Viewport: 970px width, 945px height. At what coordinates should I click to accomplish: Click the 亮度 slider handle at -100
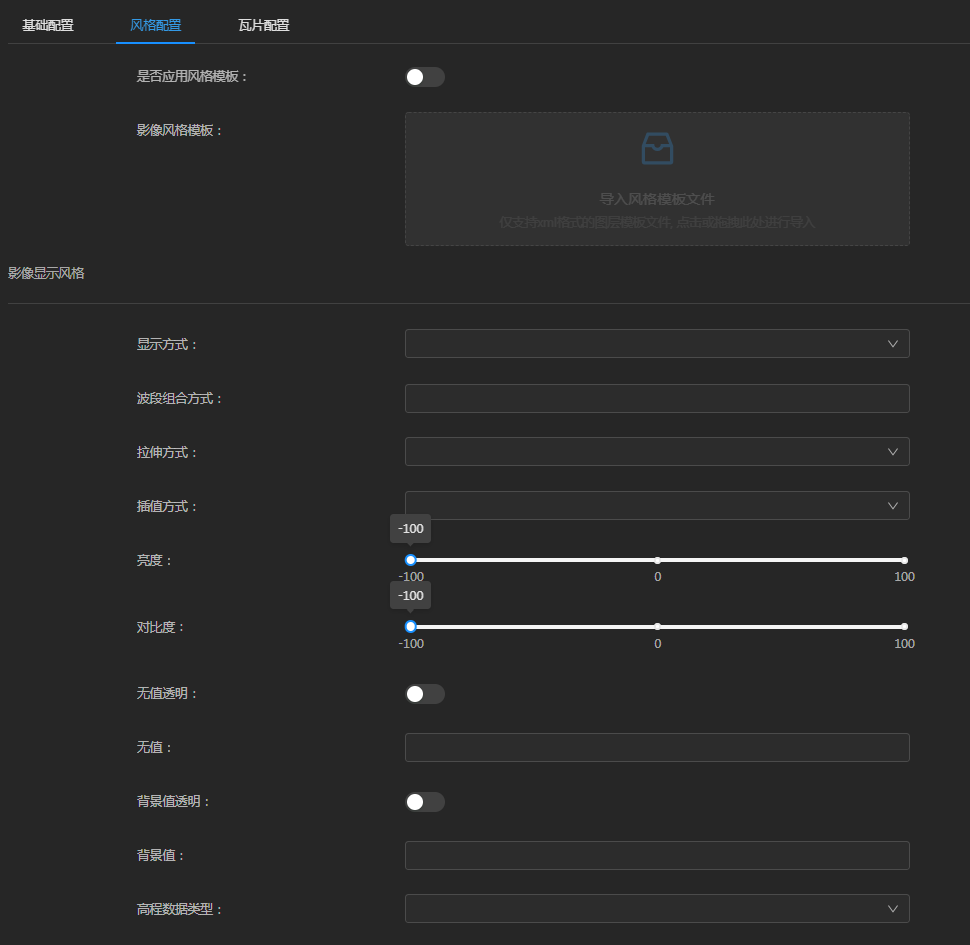(410, 560)
